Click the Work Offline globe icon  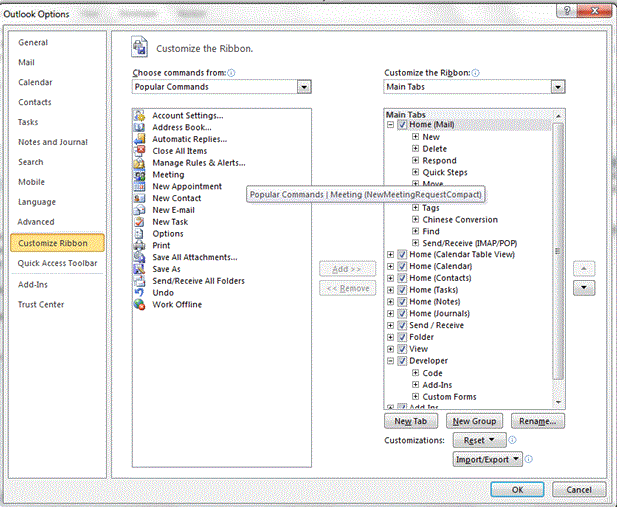(139, 305)
